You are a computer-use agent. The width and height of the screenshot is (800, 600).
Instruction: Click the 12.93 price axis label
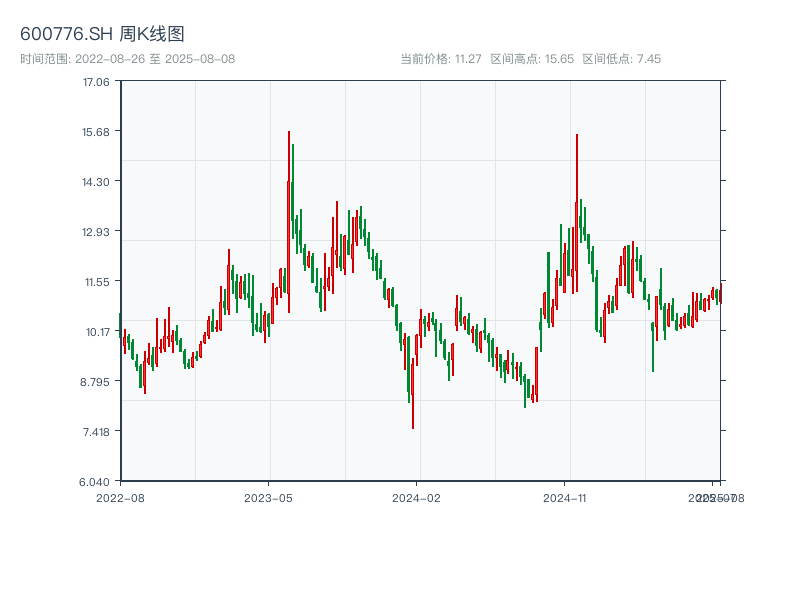[96, 232]
